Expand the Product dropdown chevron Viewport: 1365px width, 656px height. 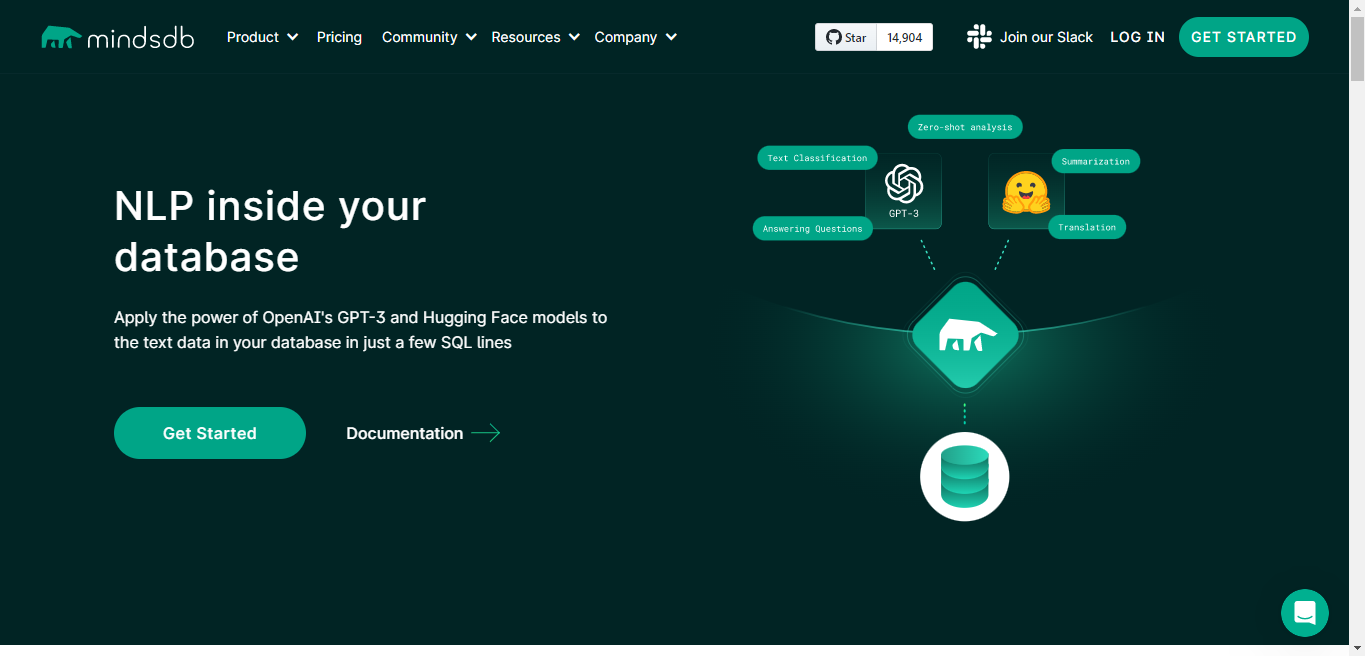293,37
